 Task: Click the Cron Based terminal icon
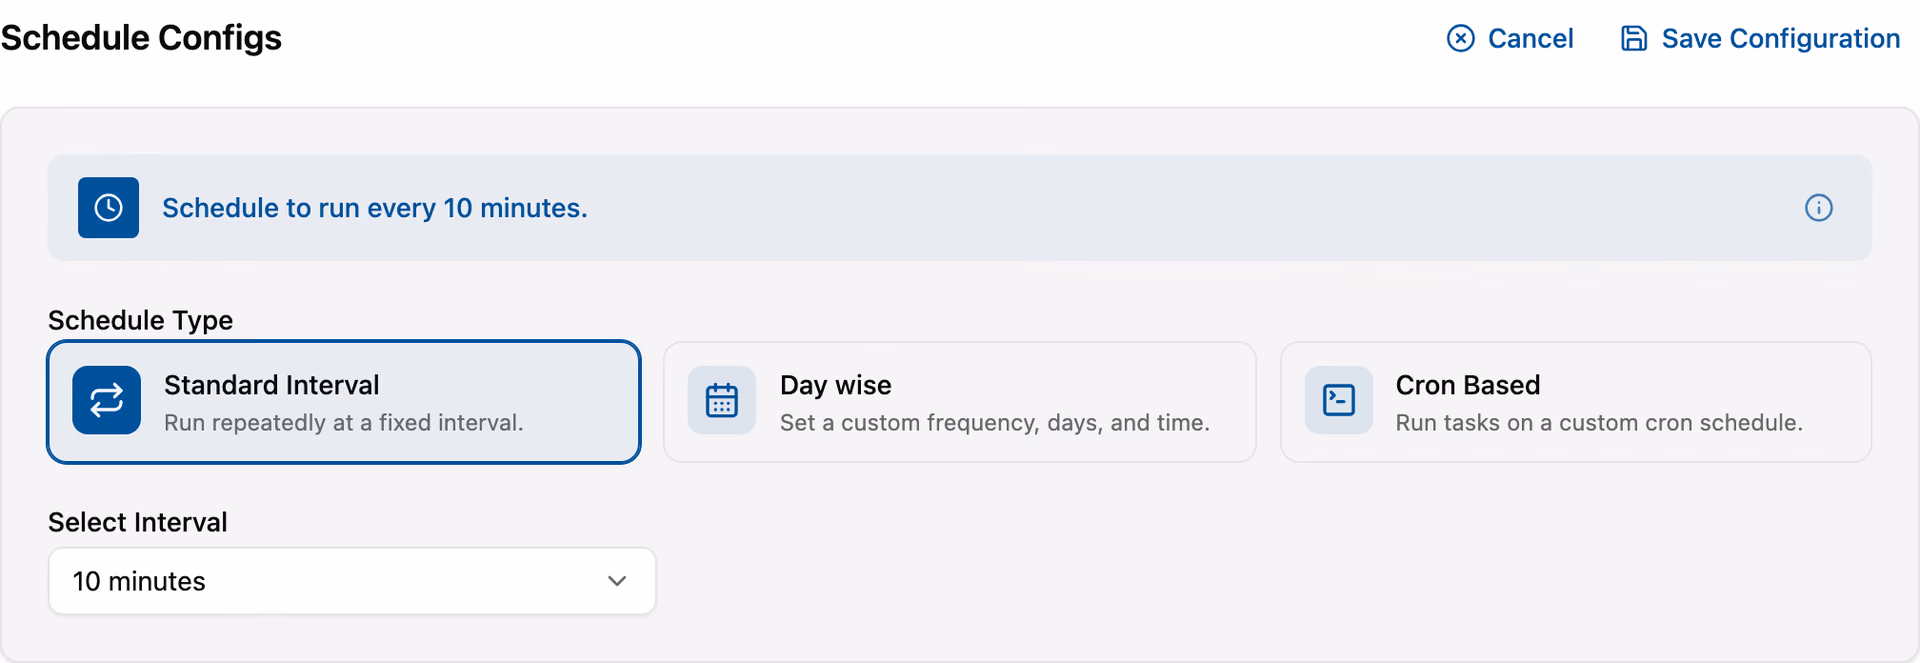pyautogui.click(x=1338, y=401)
